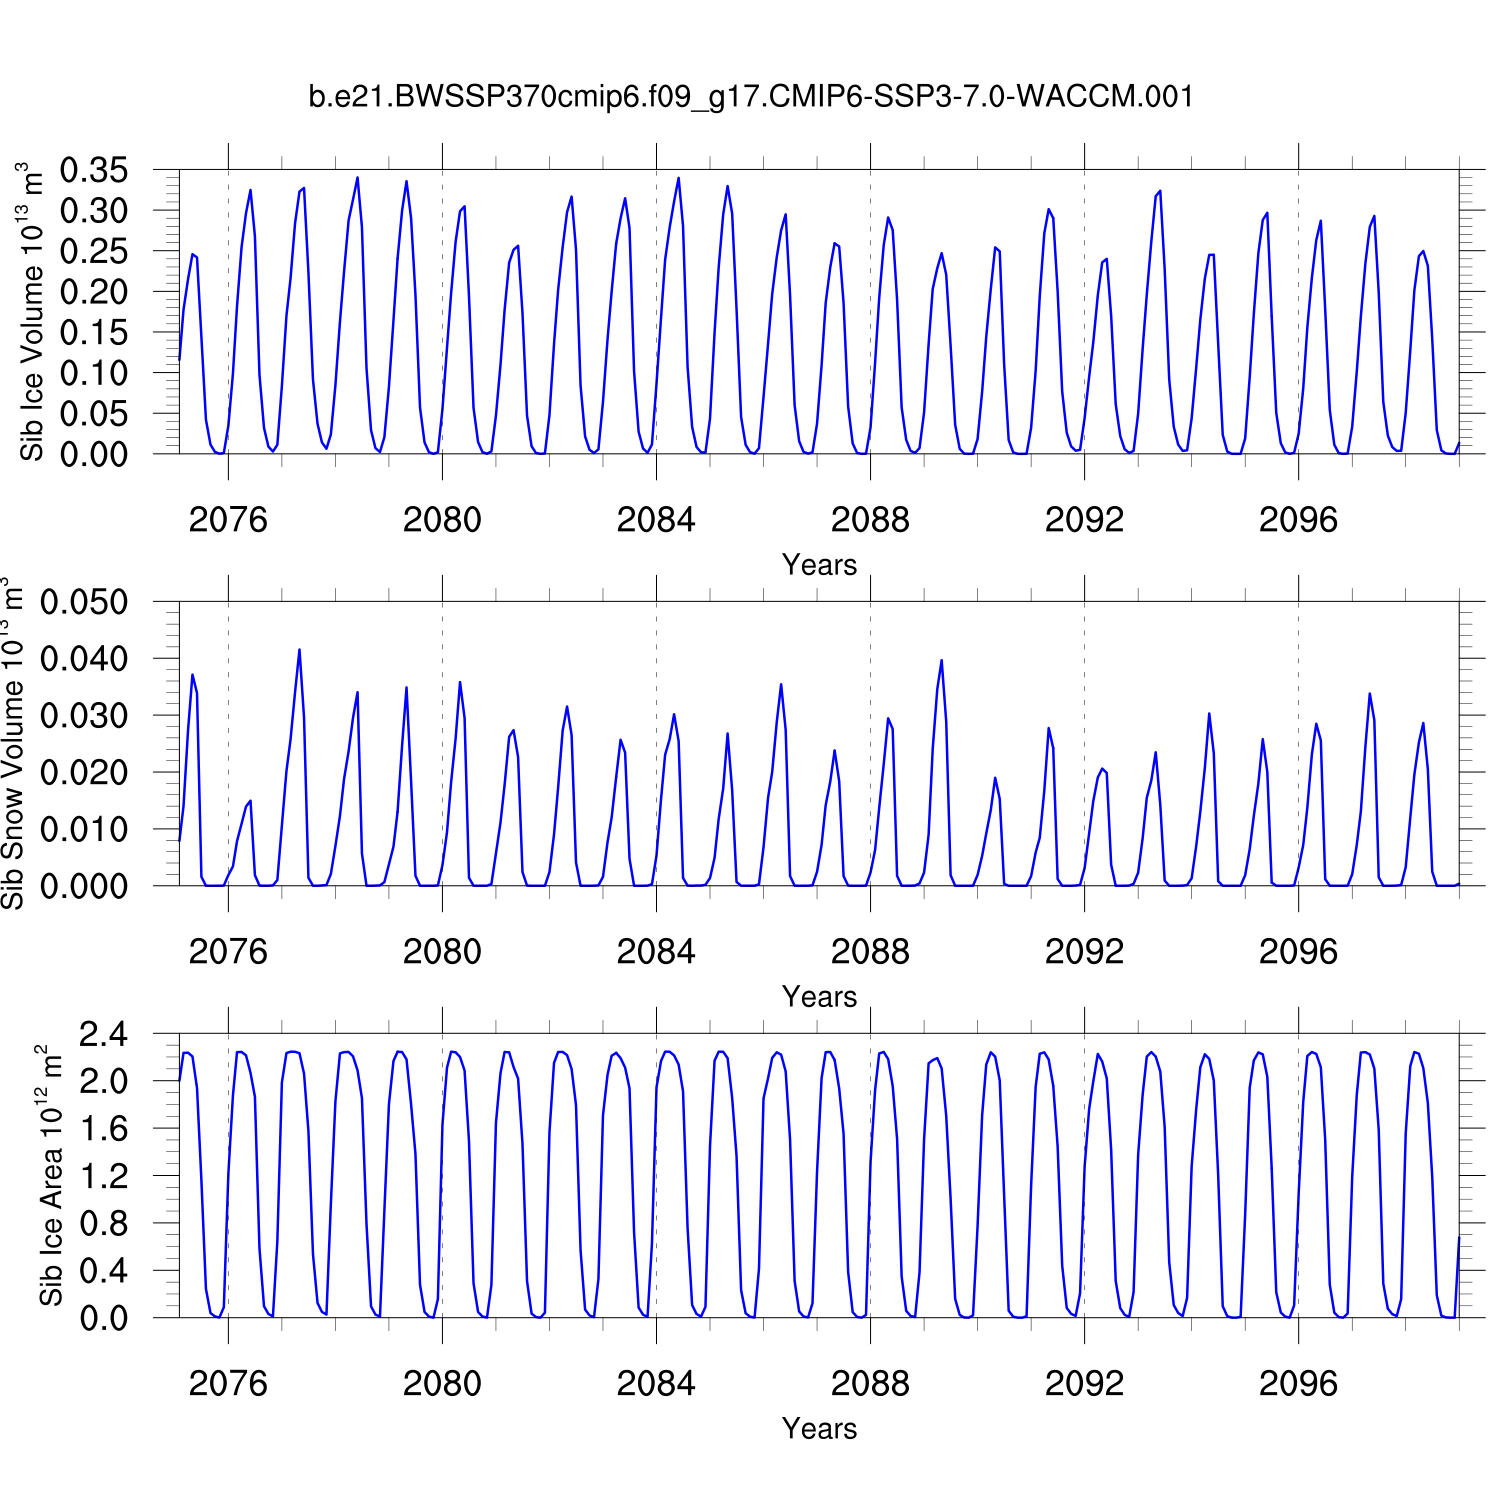Click the 0.020 tick label on snow volume axis
Viewport: 1500px width, 1500px height.
84,772
